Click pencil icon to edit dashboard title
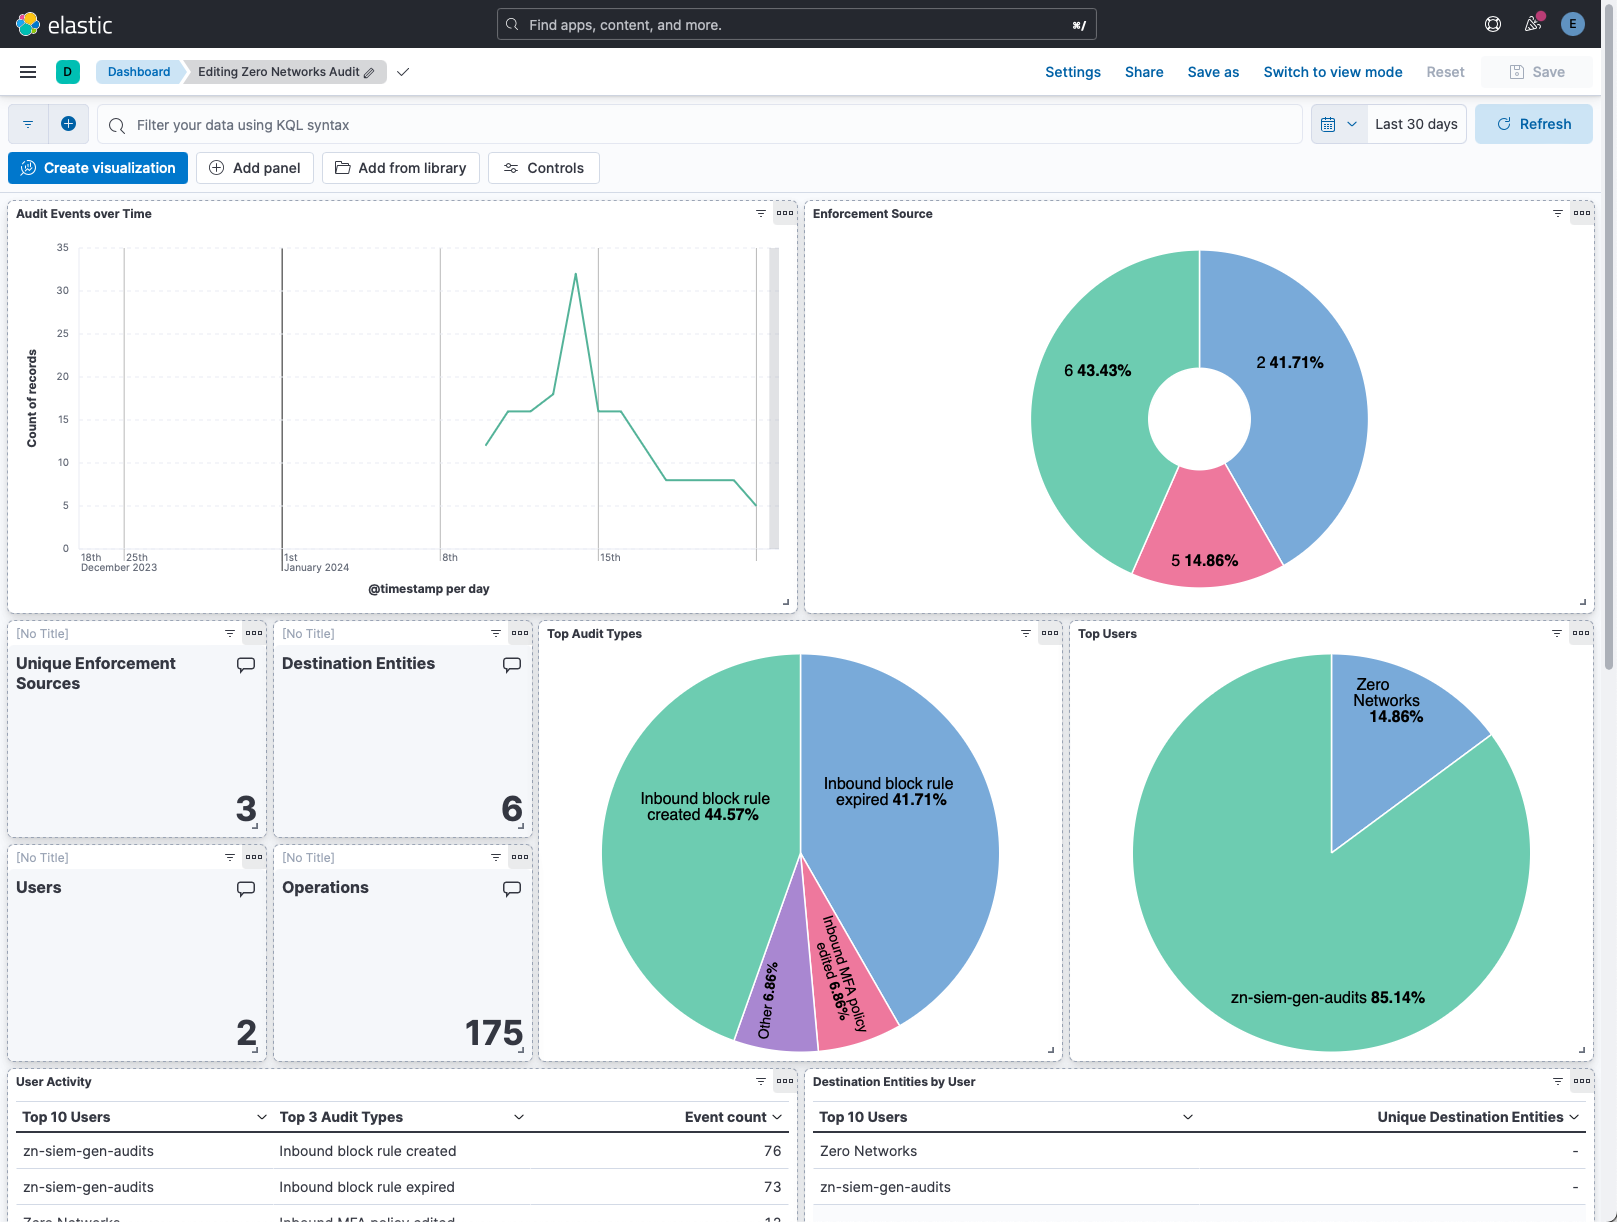The image size is (1617, 1222). (x=369, y=73)
